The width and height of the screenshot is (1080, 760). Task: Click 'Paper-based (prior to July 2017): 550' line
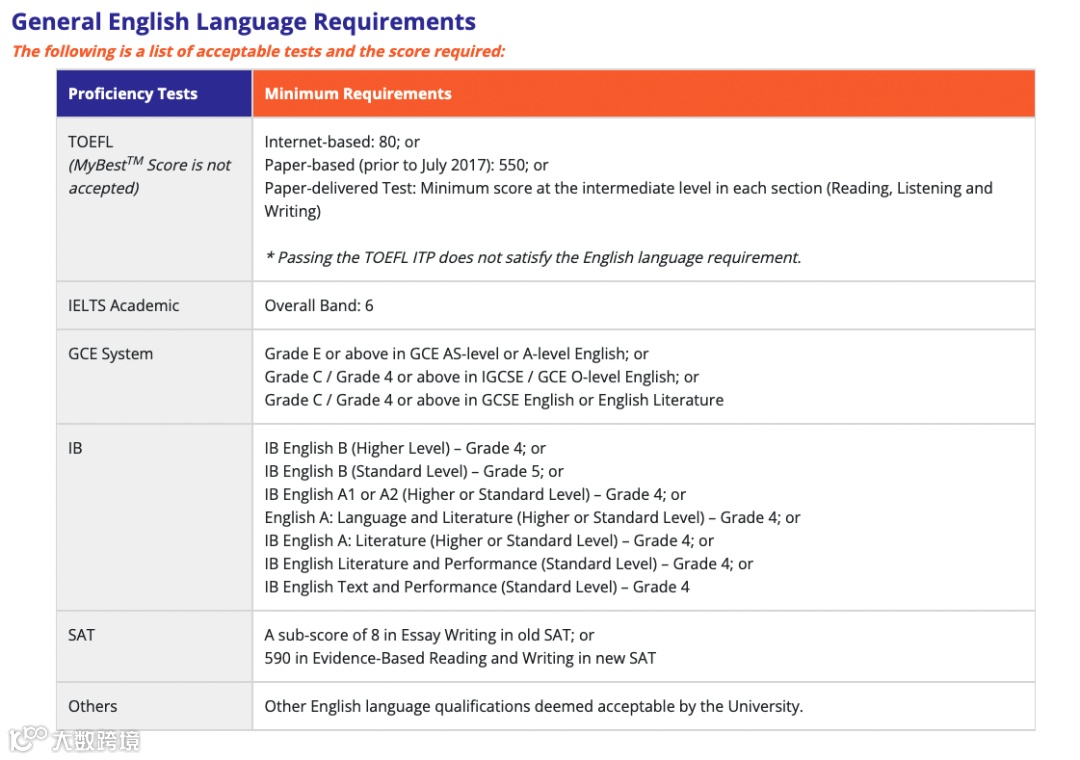tap(406, 165)
